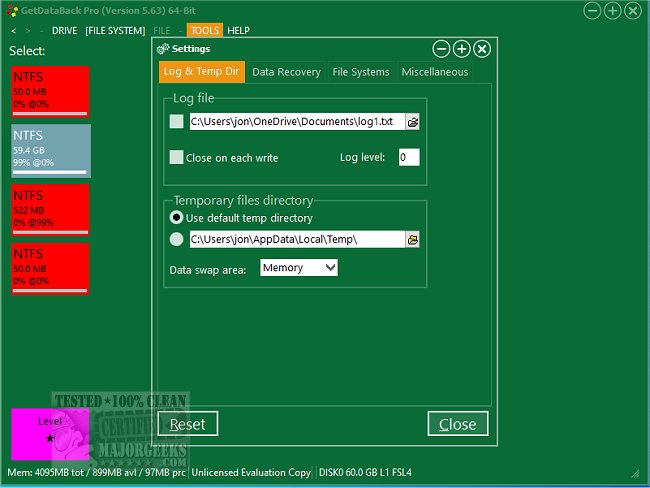Viewport: 650px width, 488px height.
Task: Toggle Close on each write checkbox
Action: [x=177, y=157]
